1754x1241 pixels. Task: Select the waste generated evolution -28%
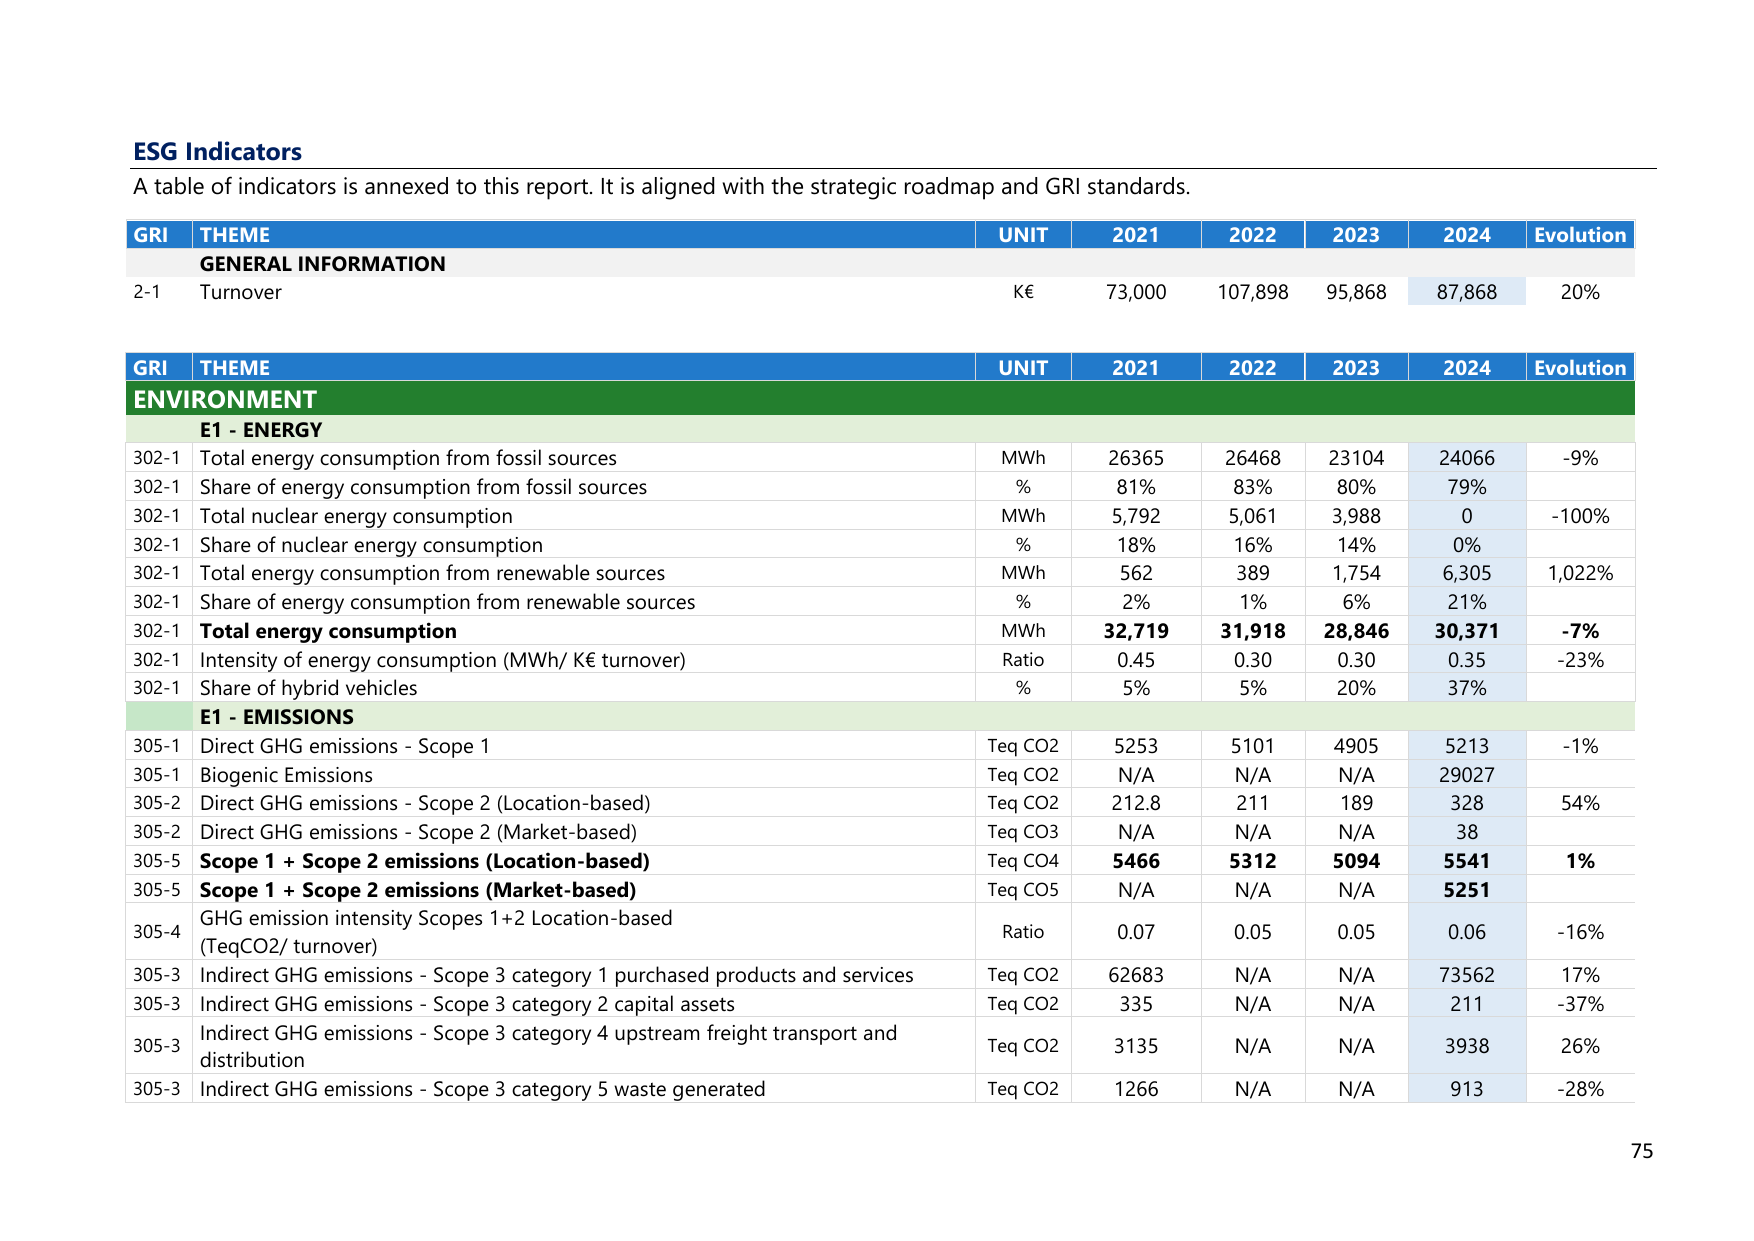click(x=1580, y=1089)
